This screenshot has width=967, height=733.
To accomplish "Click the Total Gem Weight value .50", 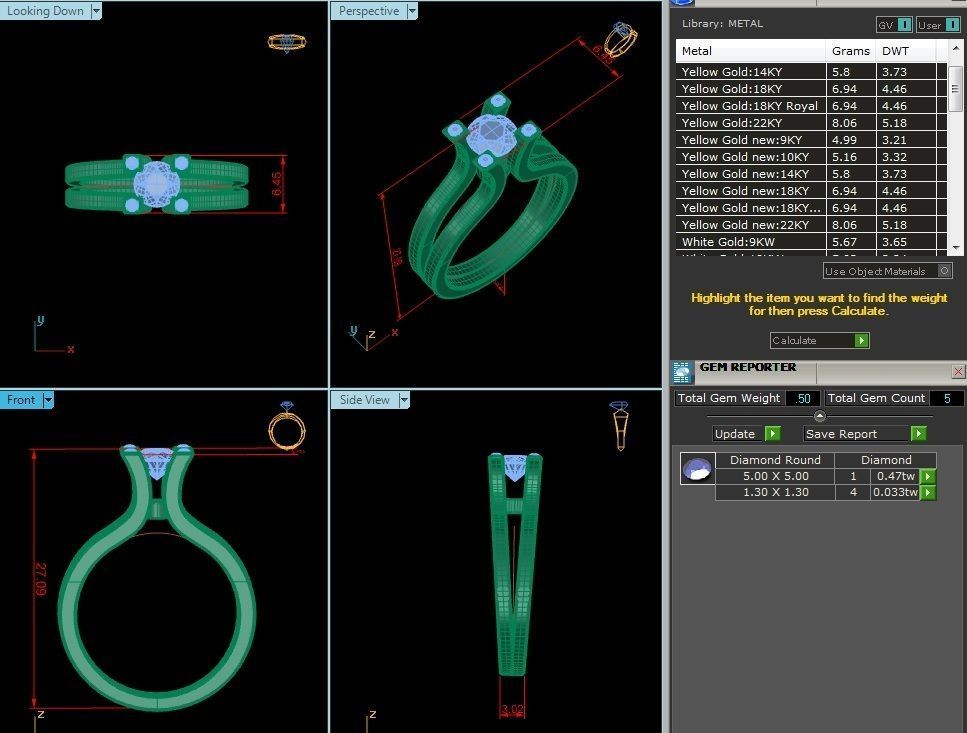I will coord(802,398).
